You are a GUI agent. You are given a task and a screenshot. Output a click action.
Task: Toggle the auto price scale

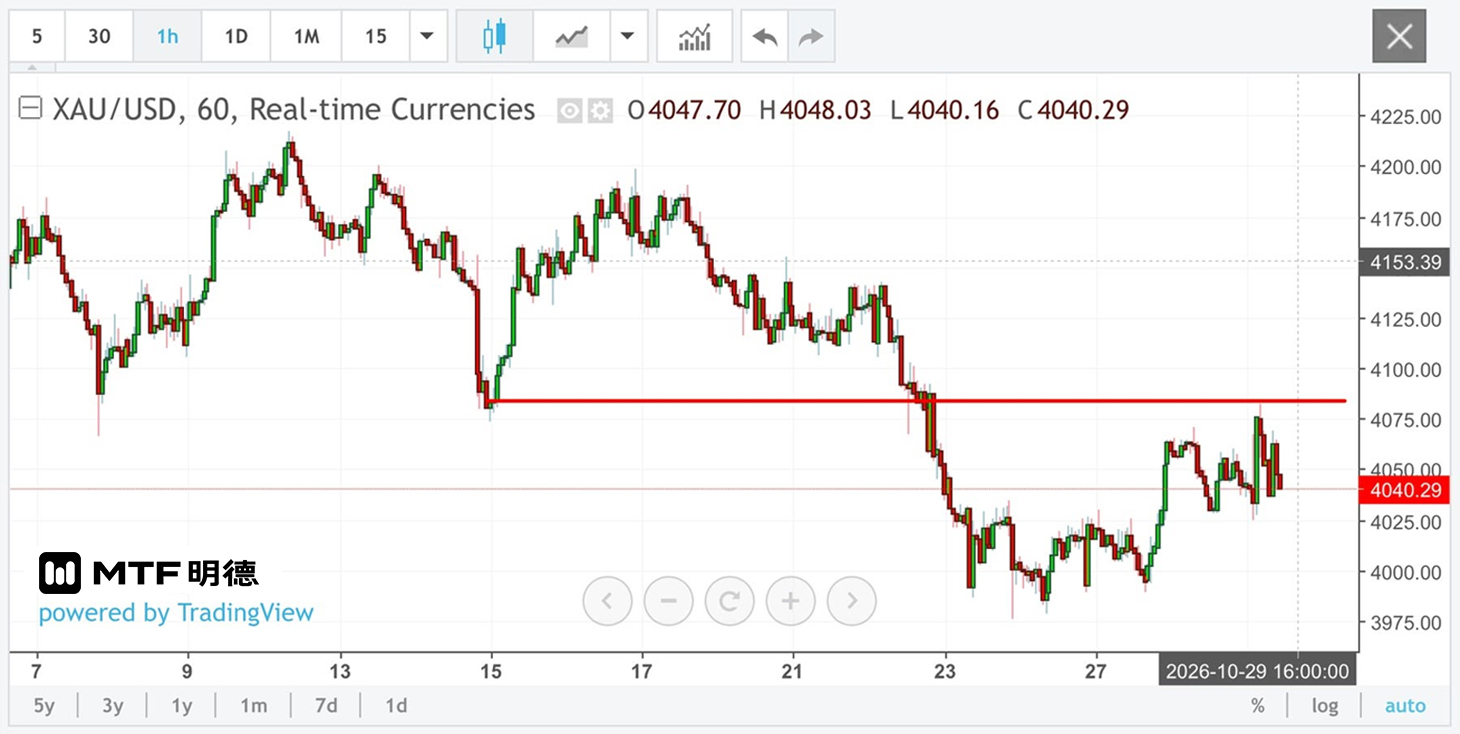[x=1405, y=706]
